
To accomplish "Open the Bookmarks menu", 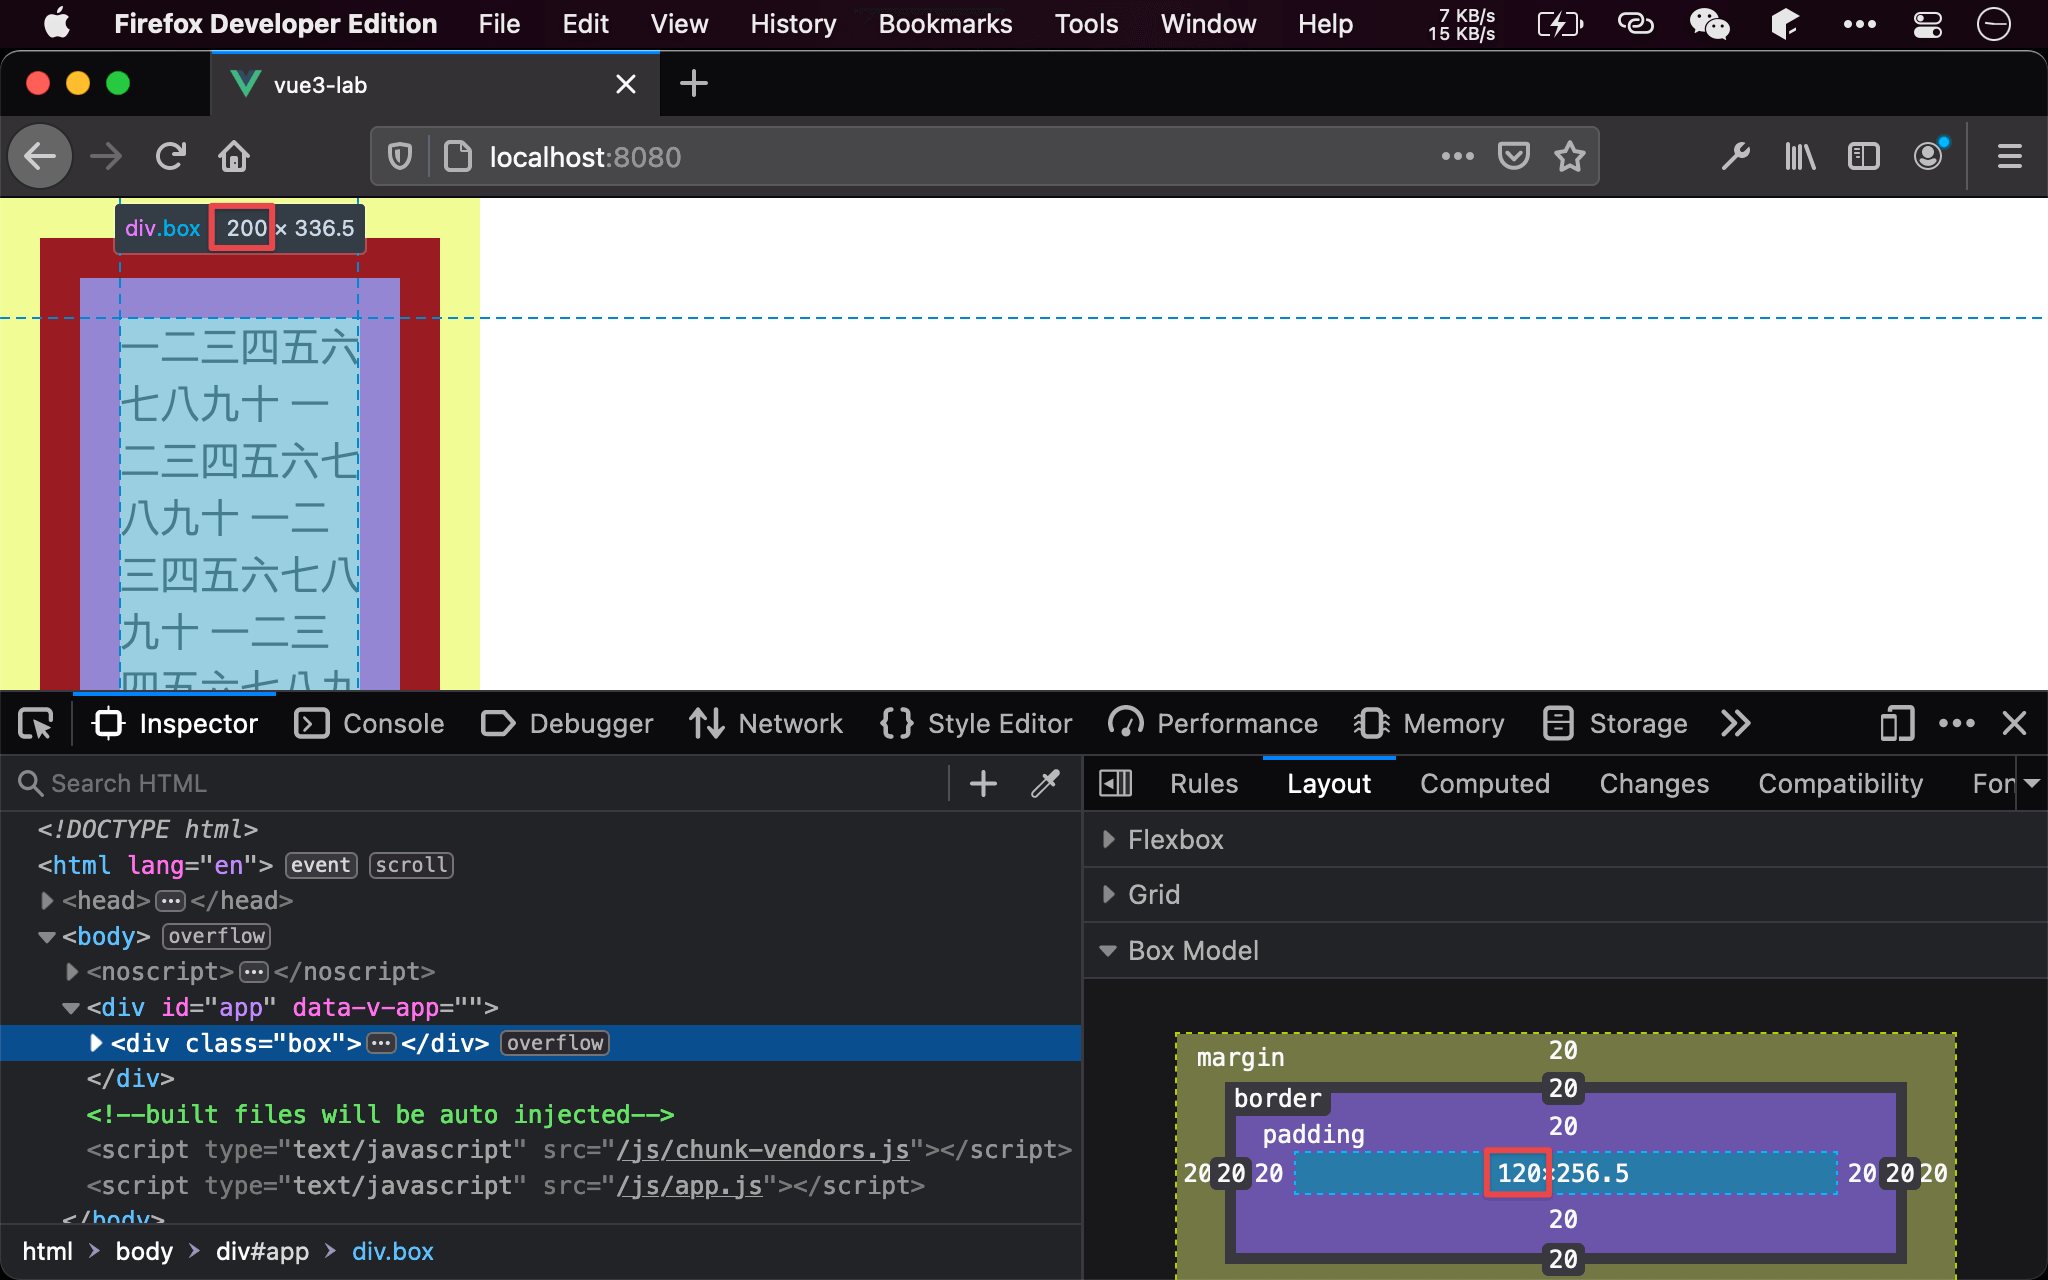I will pos(945,24).
